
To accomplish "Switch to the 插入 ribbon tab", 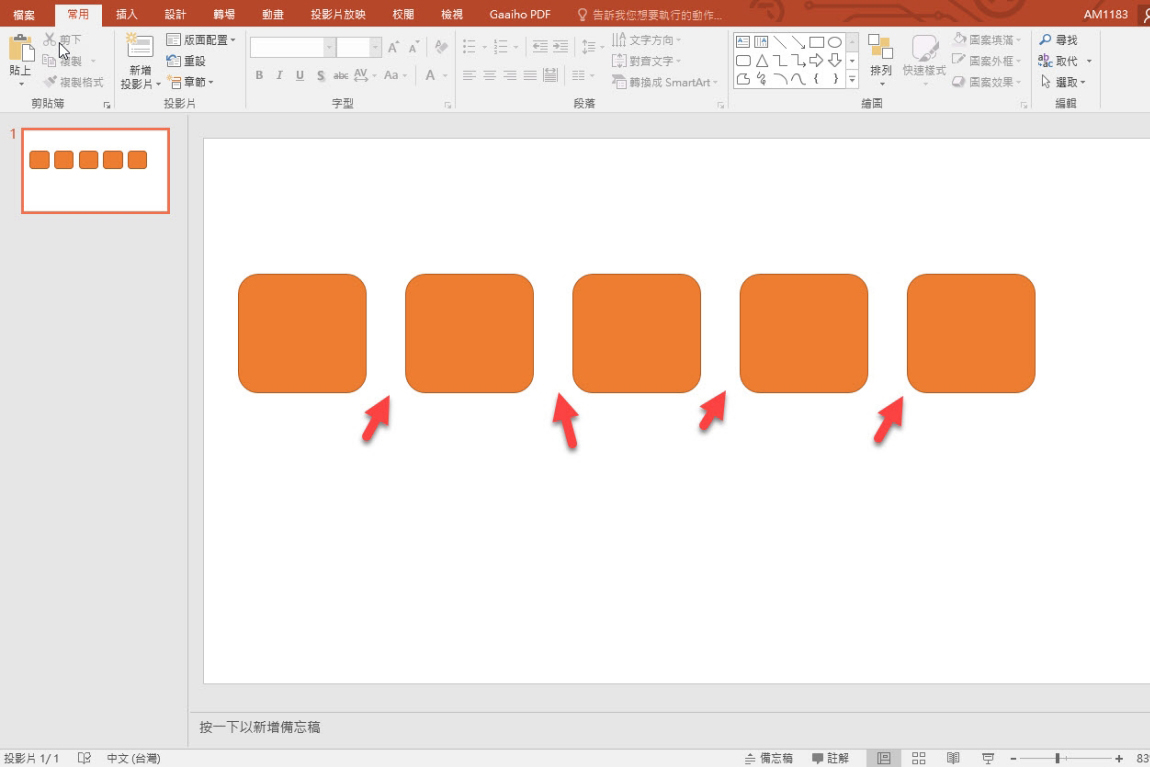I will 127,14.
